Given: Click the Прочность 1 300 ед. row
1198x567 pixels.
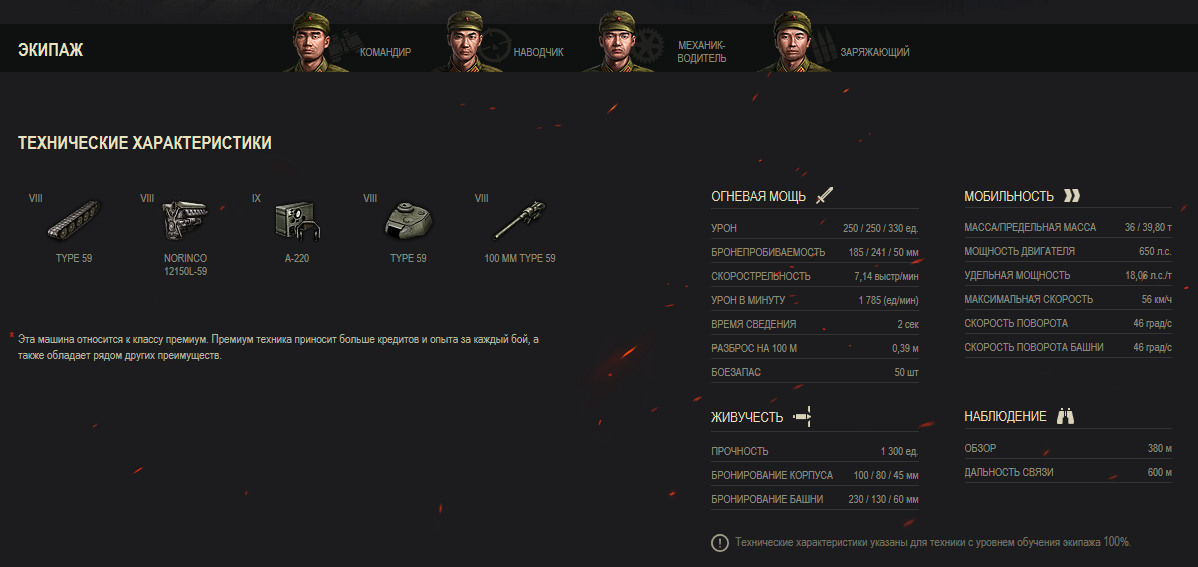Looking at the screenshot, I should click(814, 452).
